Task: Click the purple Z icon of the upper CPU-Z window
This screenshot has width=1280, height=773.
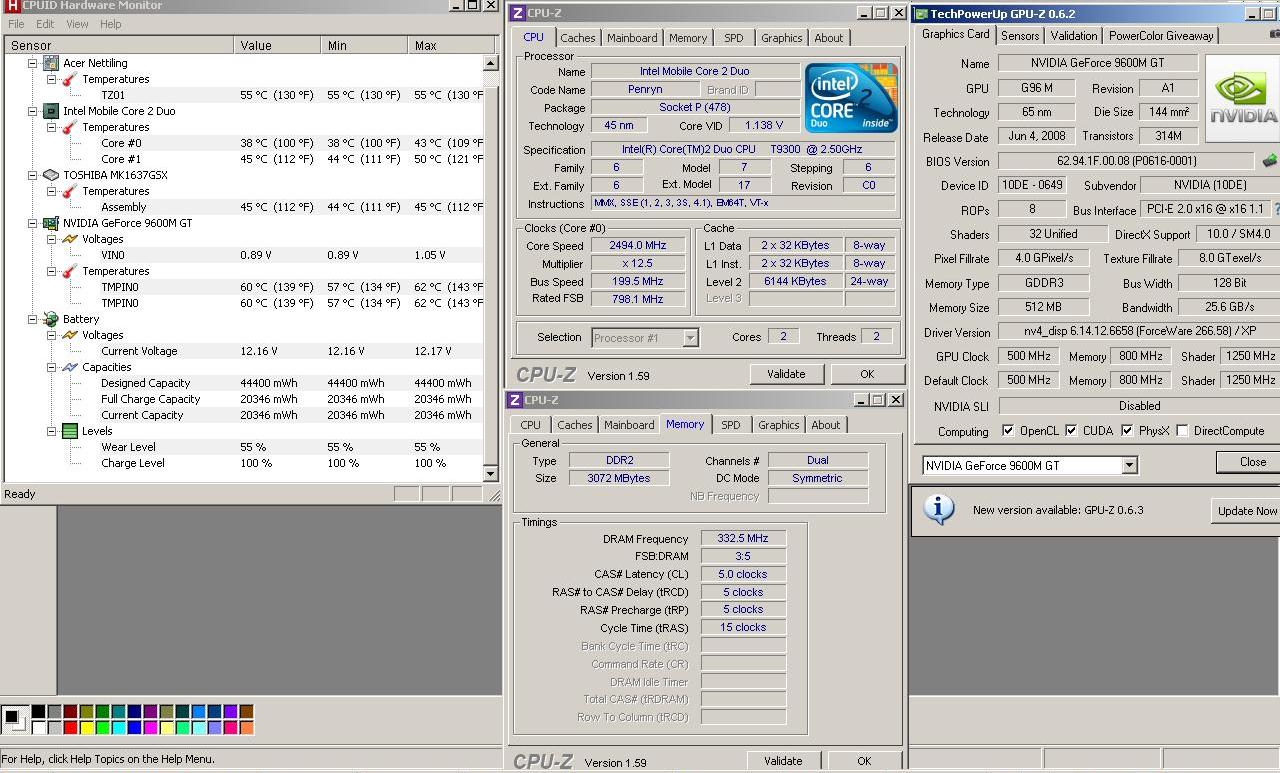Action: (516, 13)
